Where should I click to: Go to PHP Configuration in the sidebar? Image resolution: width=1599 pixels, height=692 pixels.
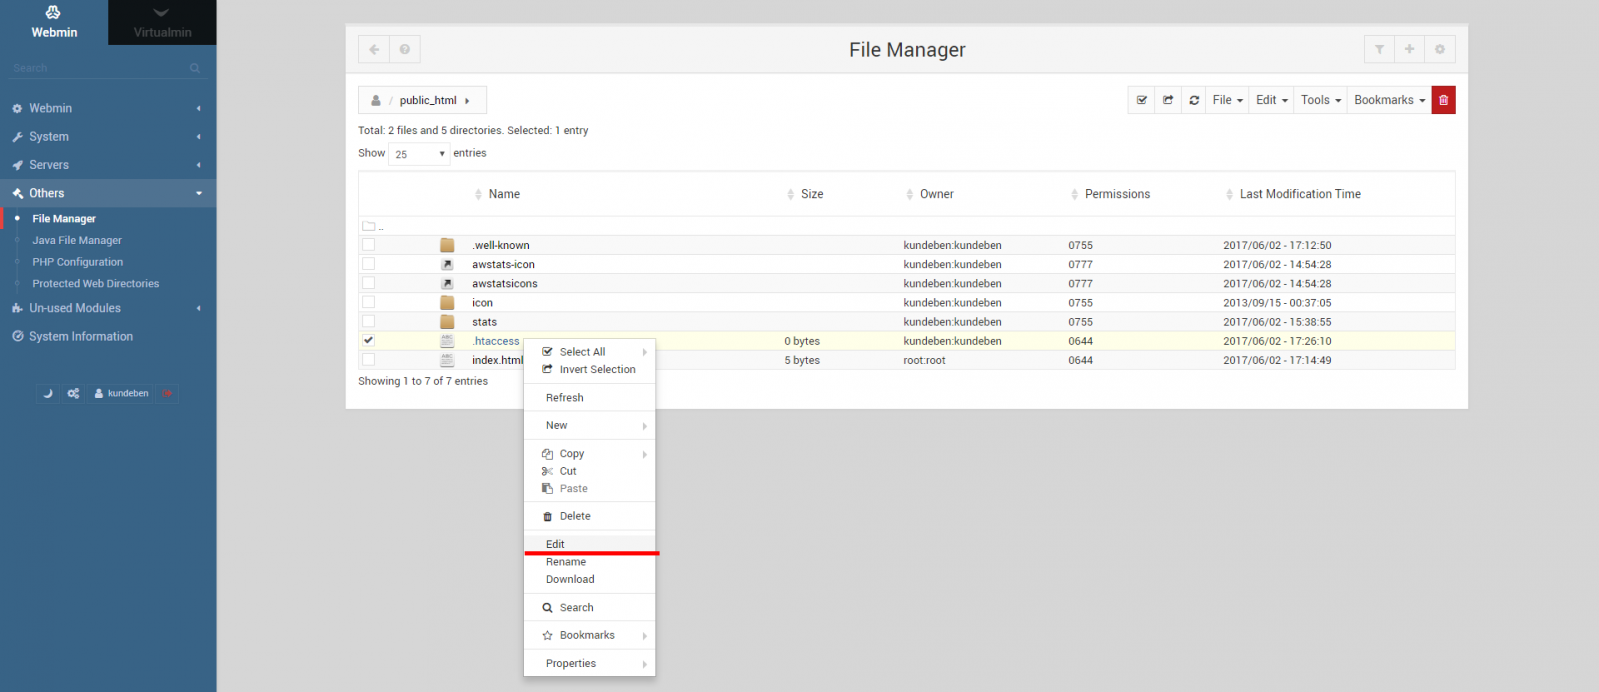[77, 262]
